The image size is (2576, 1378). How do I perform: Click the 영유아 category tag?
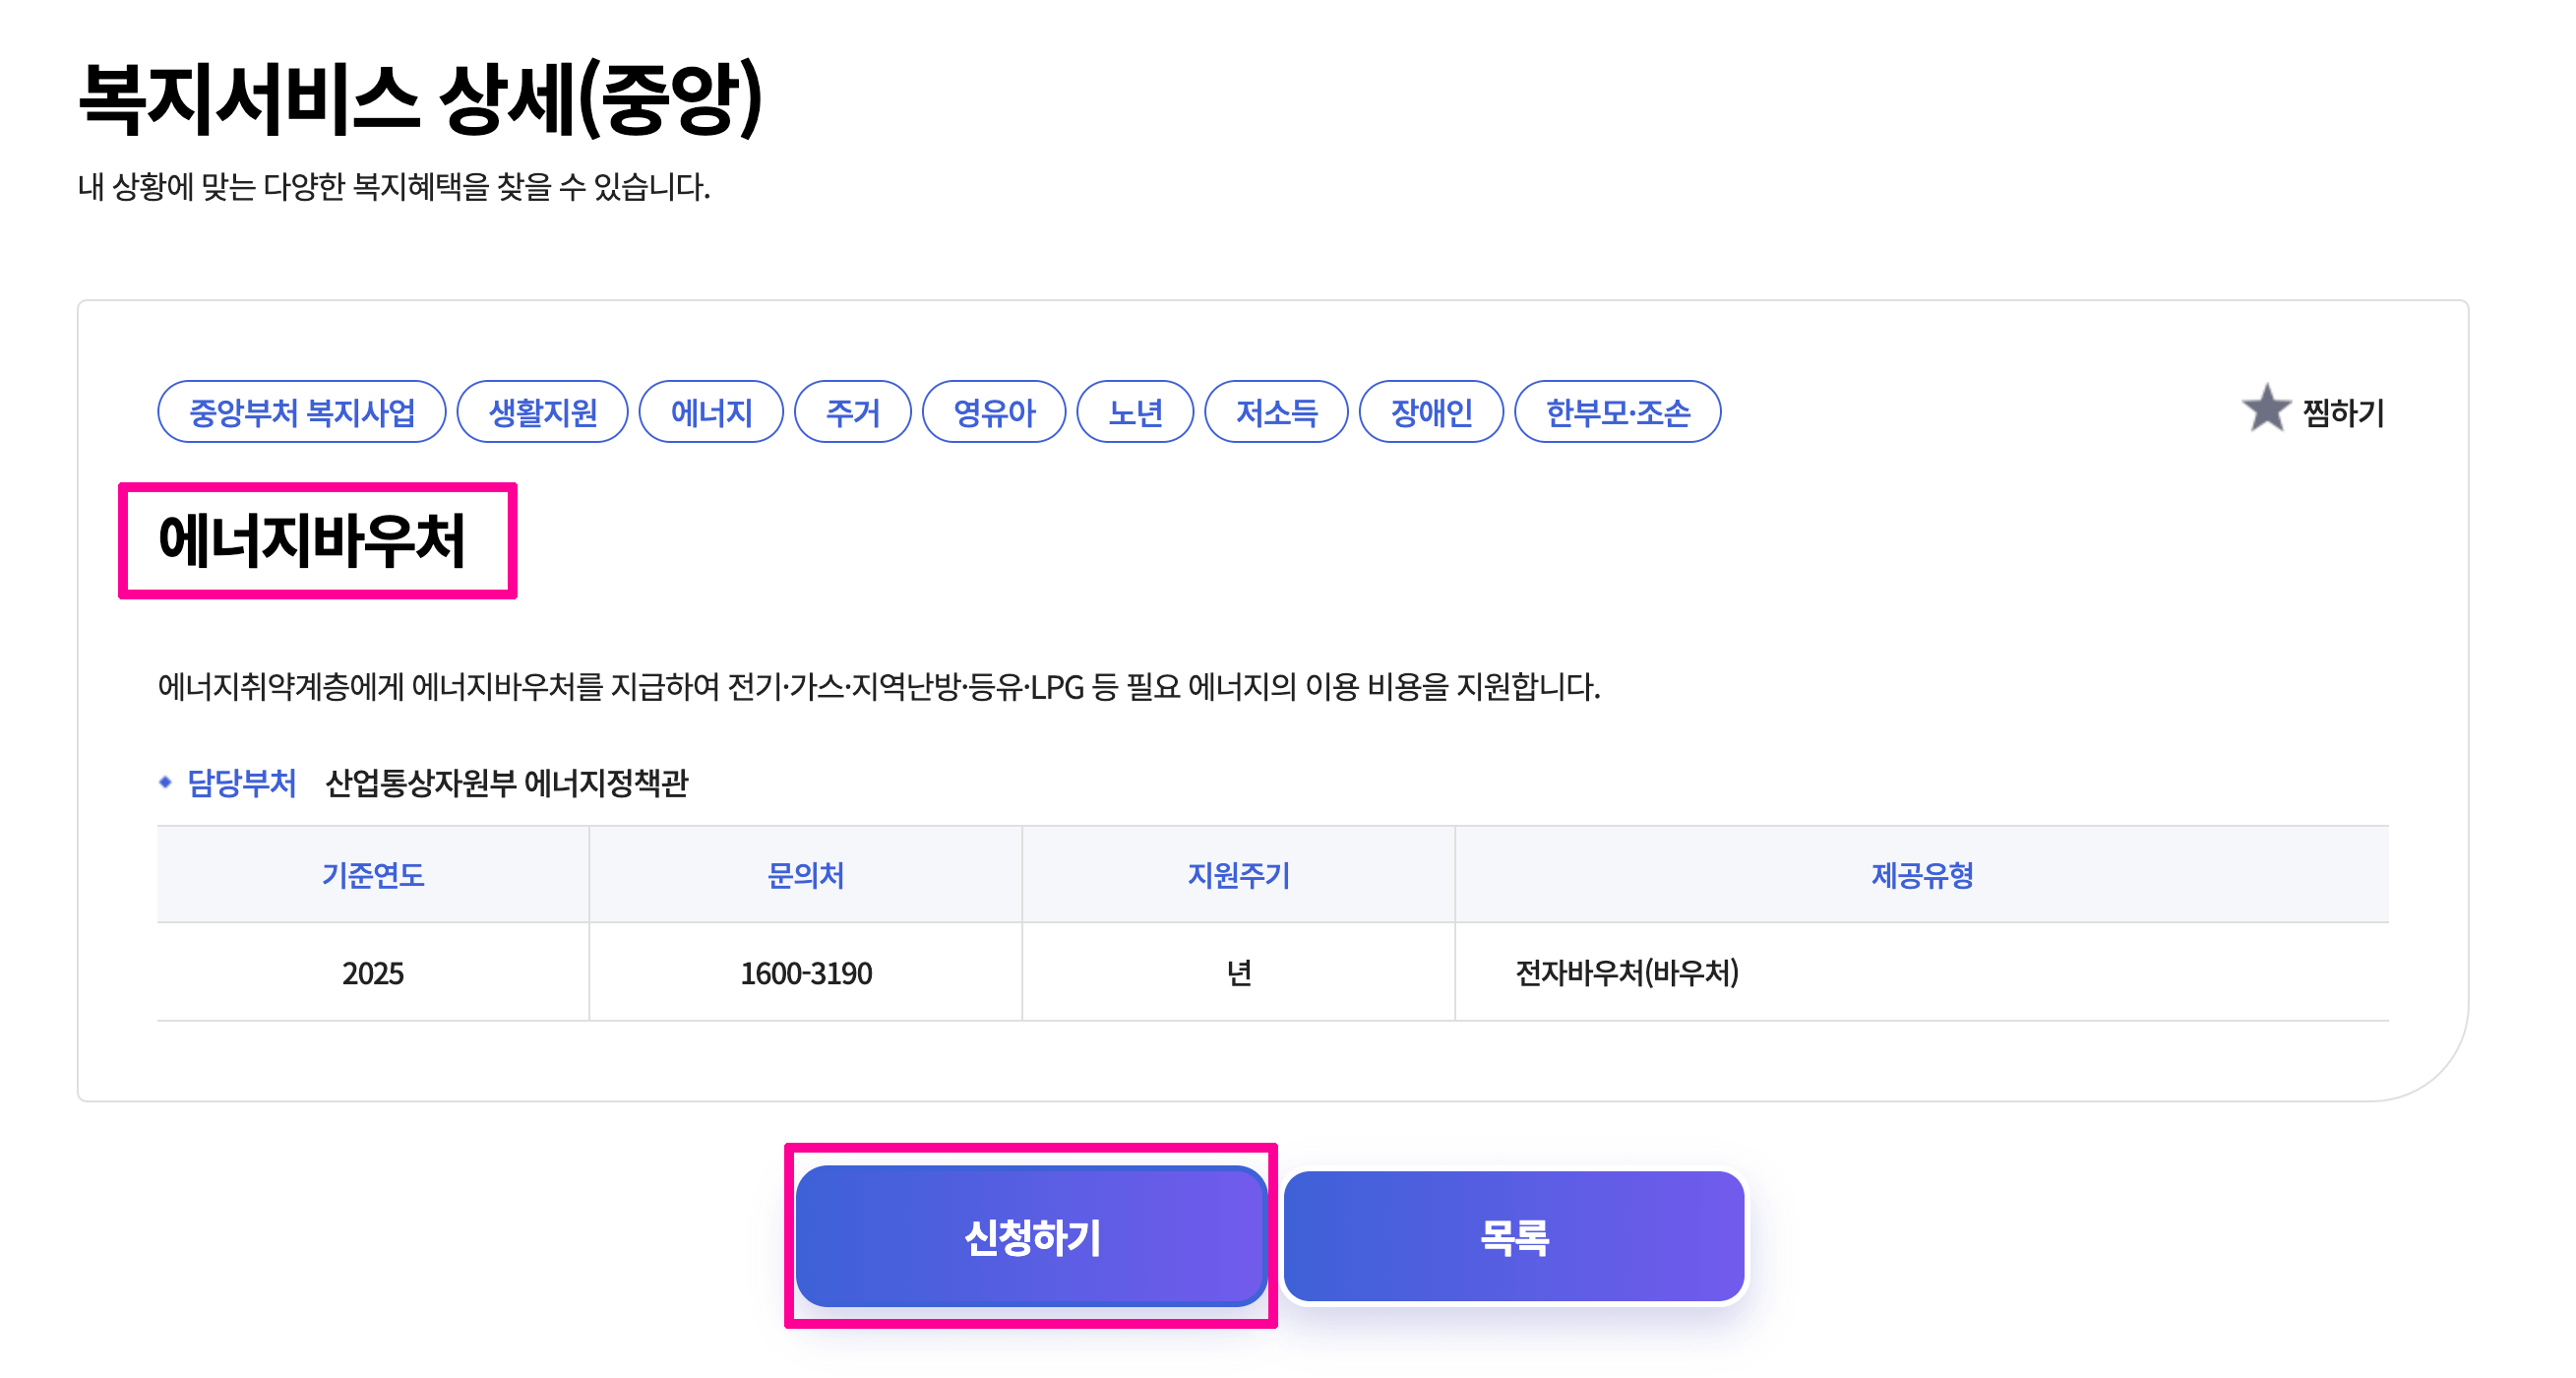click(x=994, y=411)
